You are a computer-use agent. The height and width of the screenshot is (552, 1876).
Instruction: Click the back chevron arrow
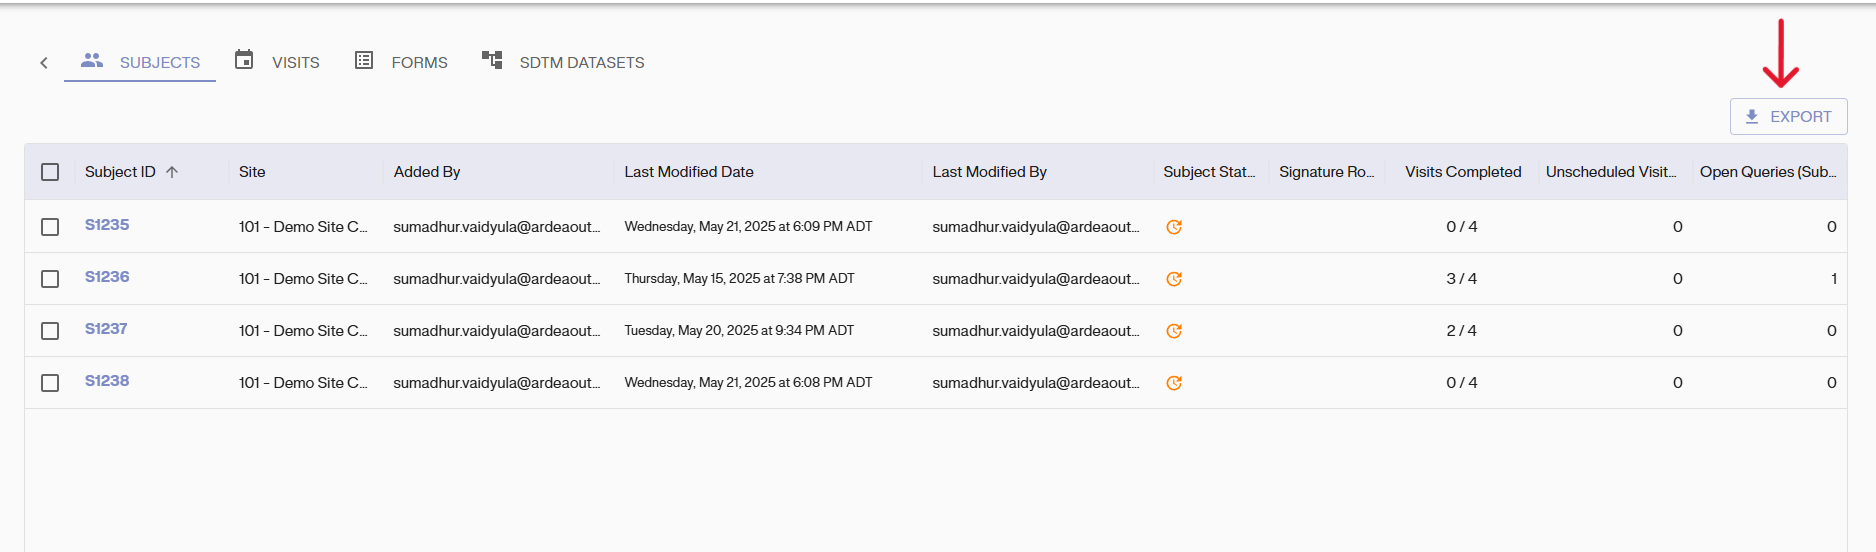coord(44,63)
